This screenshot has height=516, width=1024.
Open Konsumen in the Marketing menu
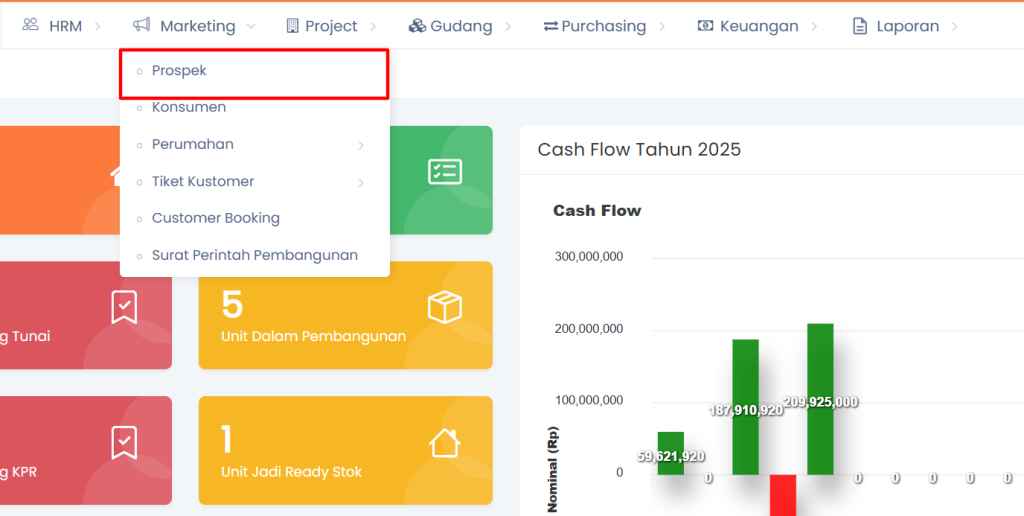[x=189, y=107]
